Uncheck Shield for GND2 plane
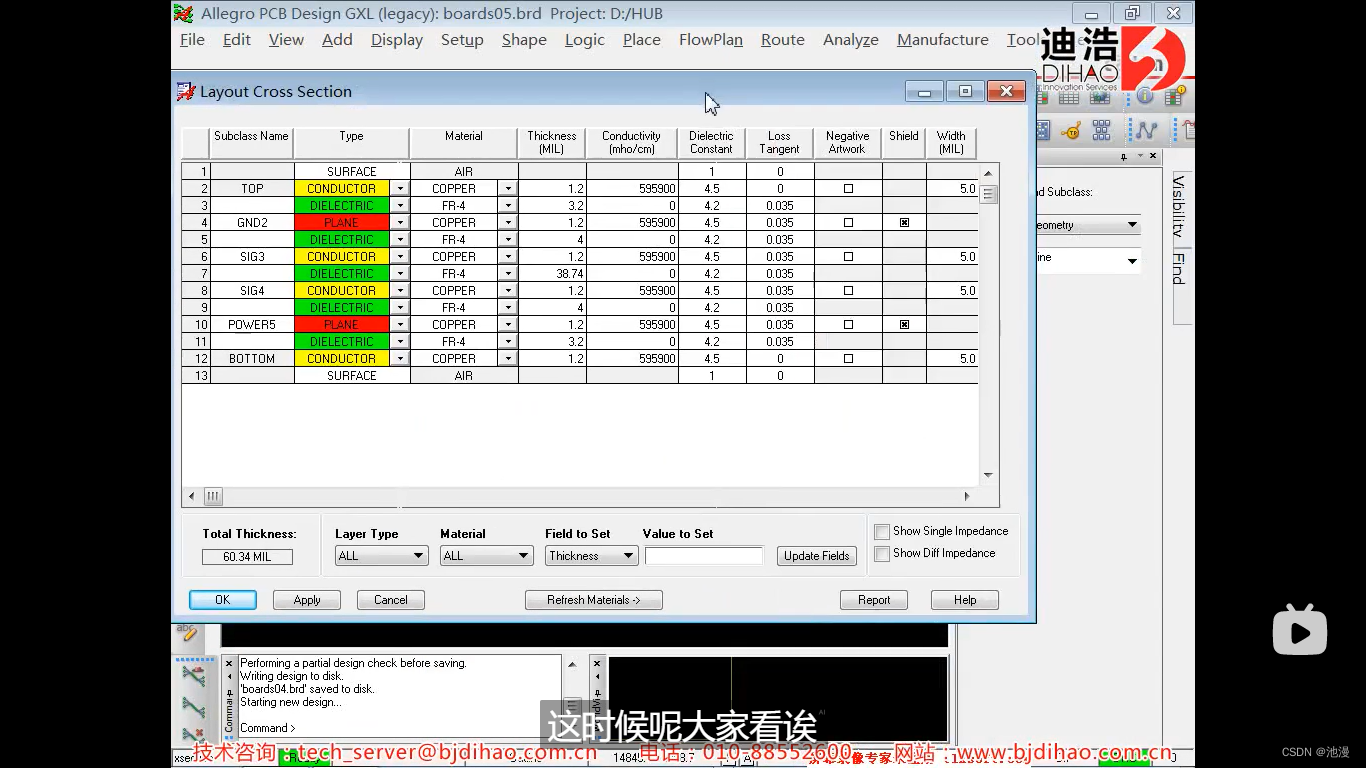This screenshot has height=768, width=1366. (904, 223)
